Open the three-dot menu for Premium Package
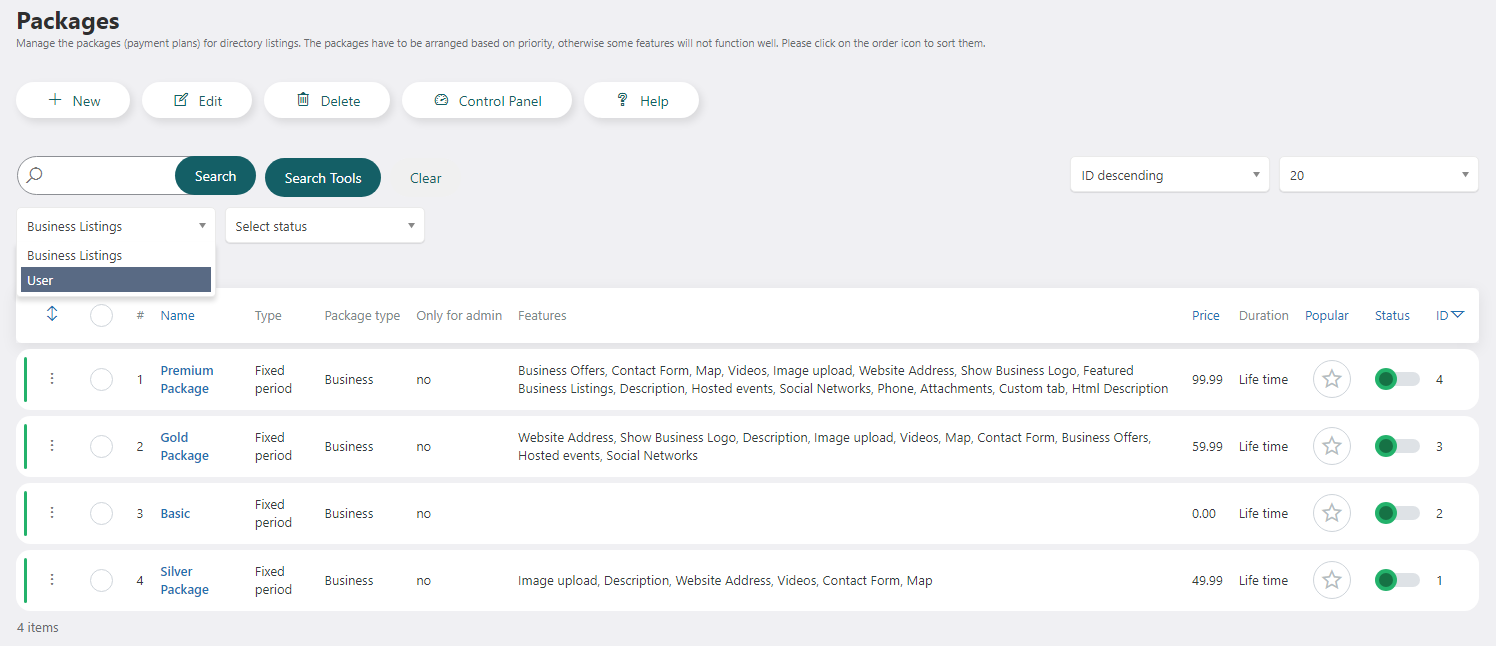This screenshot has height=646, width=1496. (52, 379)
